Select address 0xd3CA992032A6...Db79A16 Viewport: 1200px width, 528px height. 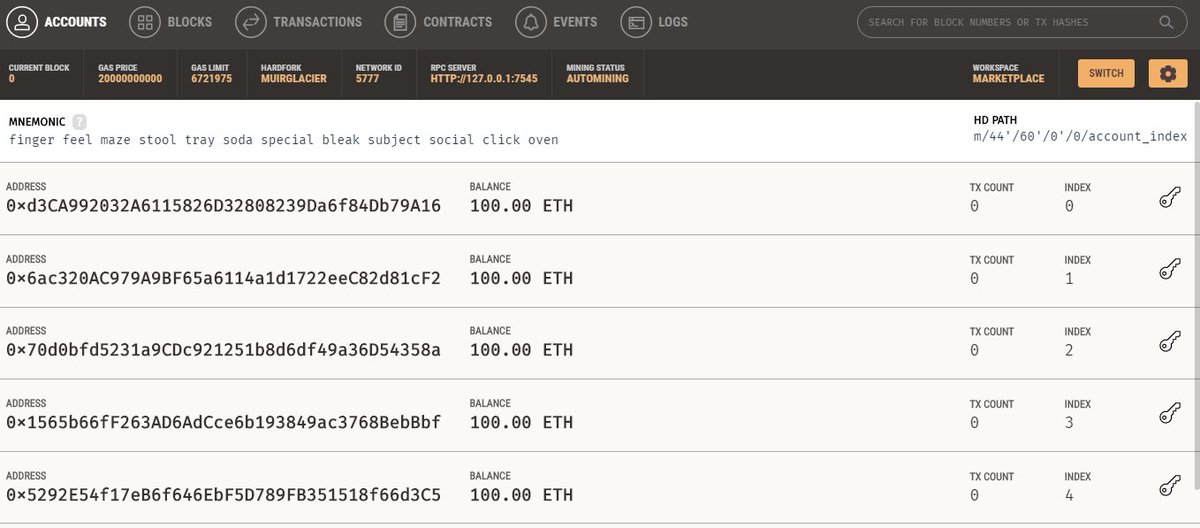[223, 206]
